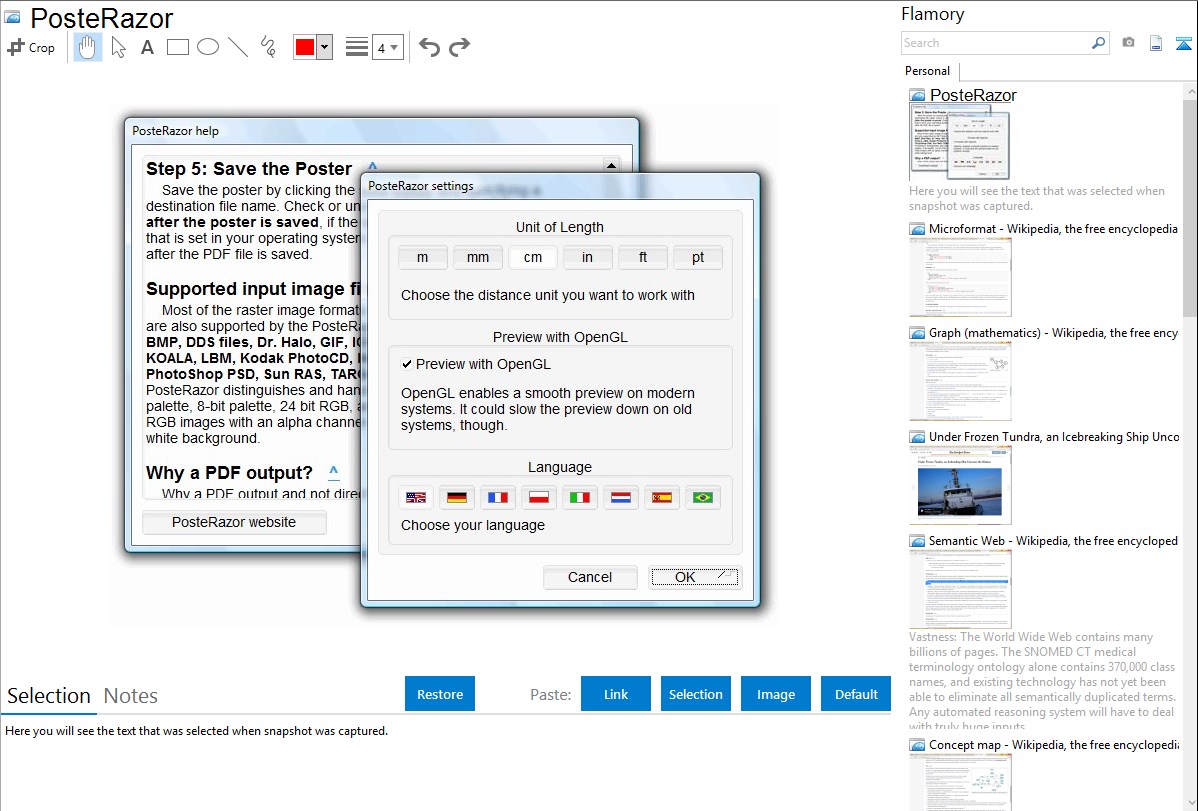Image resolution: width=1198 pixels, height=811 pixels.
Task: Click the Flamory sidebar scrollbar thumb
Action: pos(1190,206)
